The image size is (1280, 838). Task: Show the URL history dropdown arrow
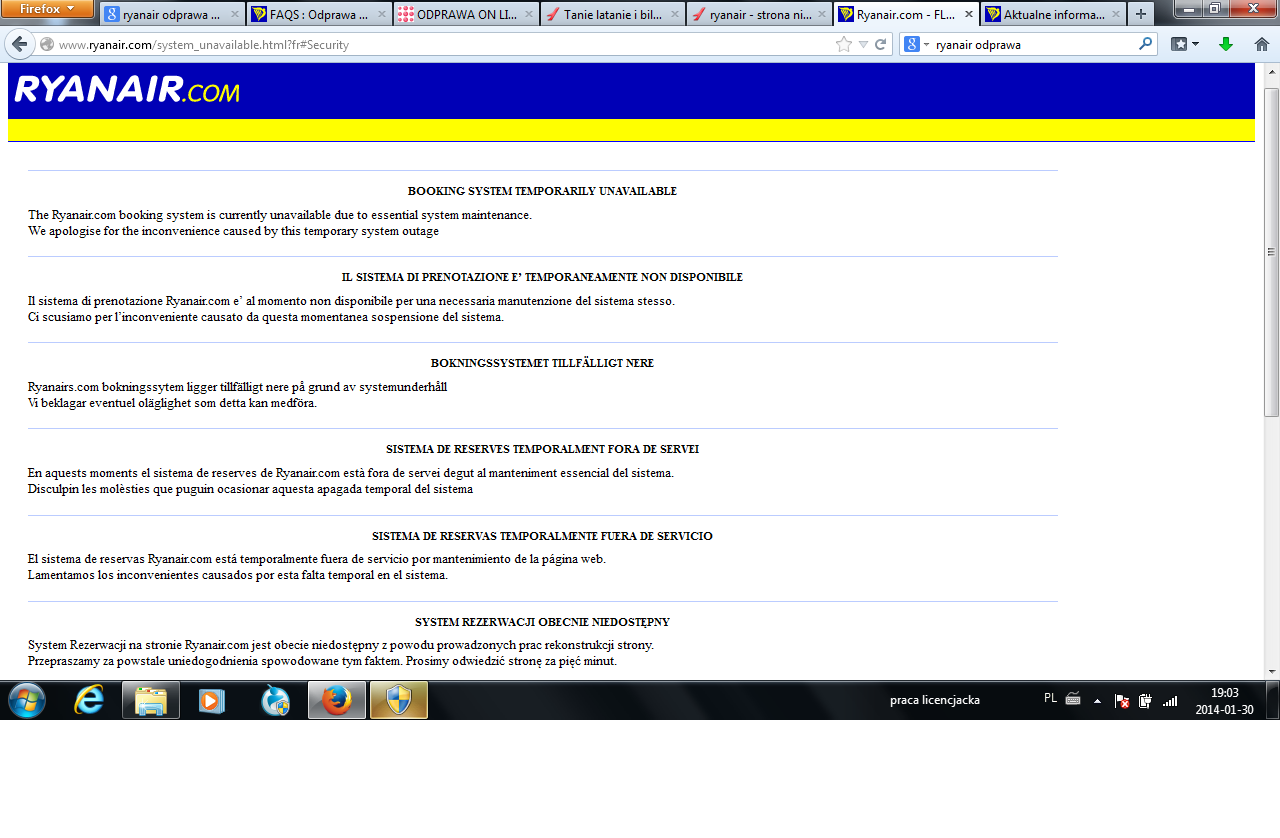[863, 44]
